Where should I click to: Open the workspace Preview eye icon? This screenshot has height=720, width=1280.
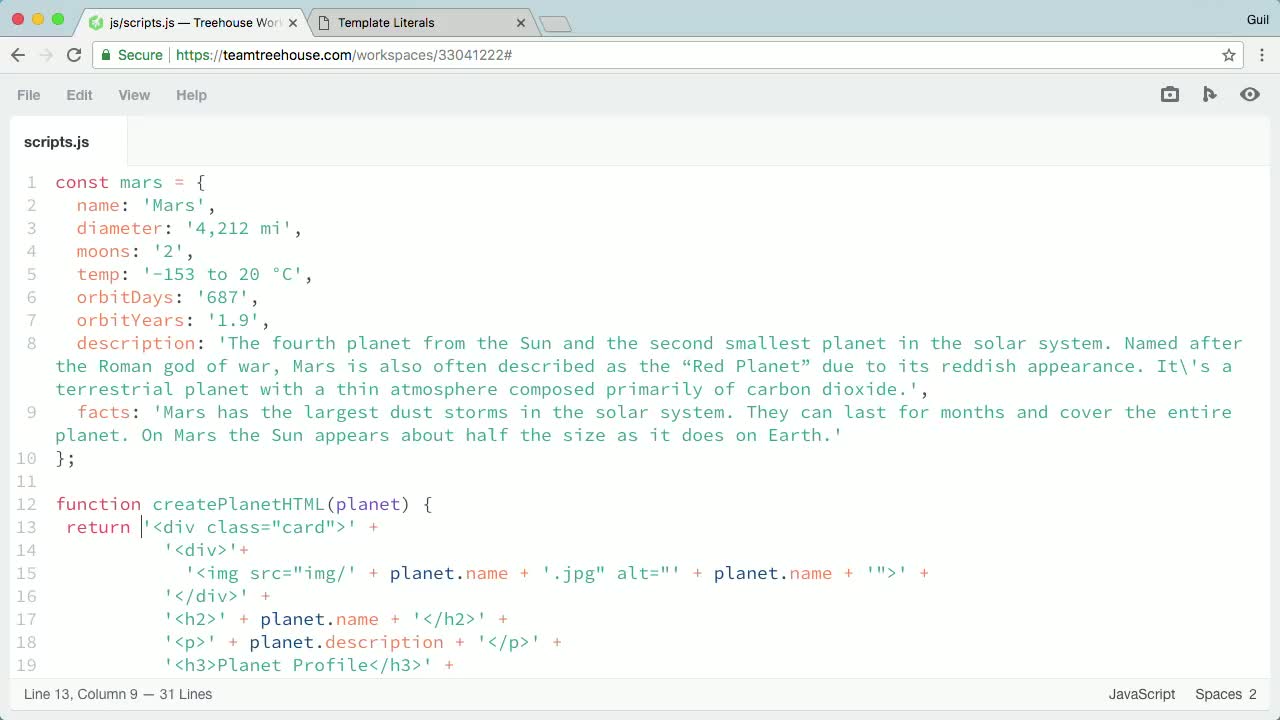tap(1250, 94)
